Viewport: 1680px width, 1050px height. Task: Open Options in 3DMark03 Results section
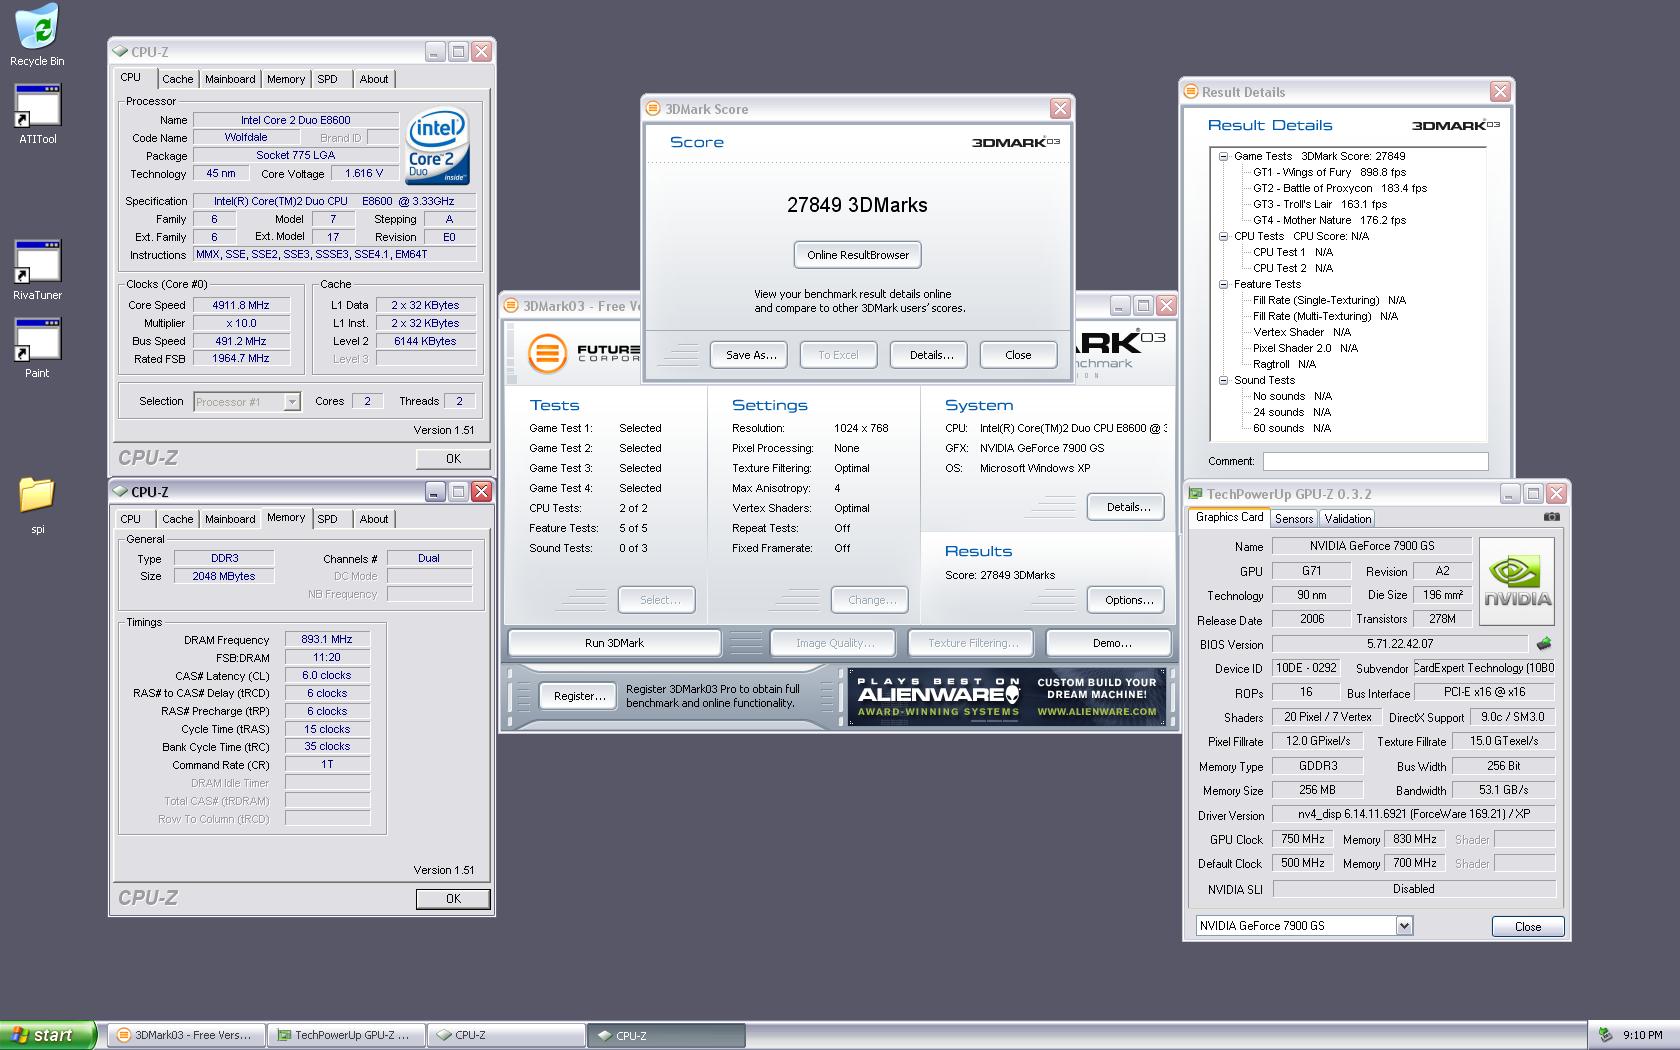[1128, 600]
